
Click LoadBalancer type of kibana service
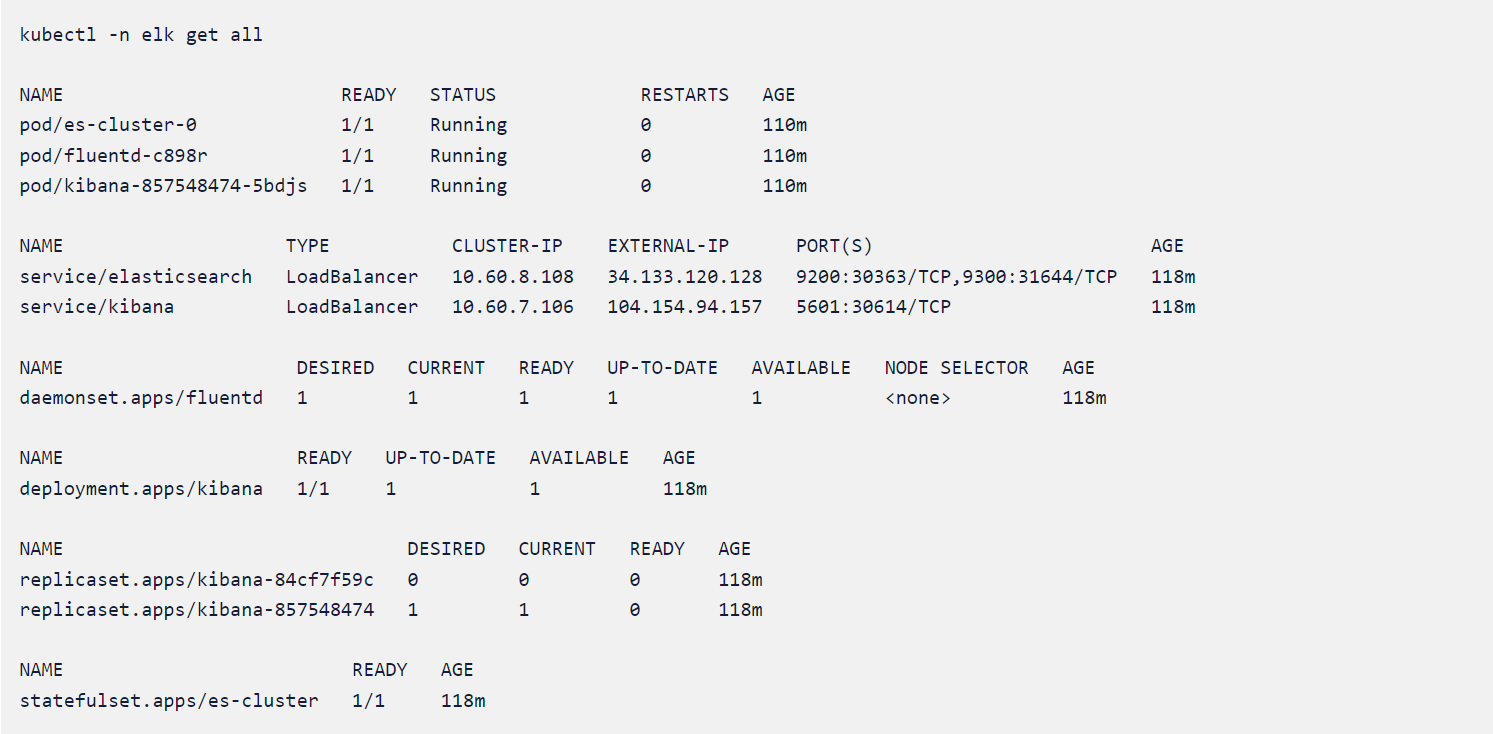click(x=352, y=307)
